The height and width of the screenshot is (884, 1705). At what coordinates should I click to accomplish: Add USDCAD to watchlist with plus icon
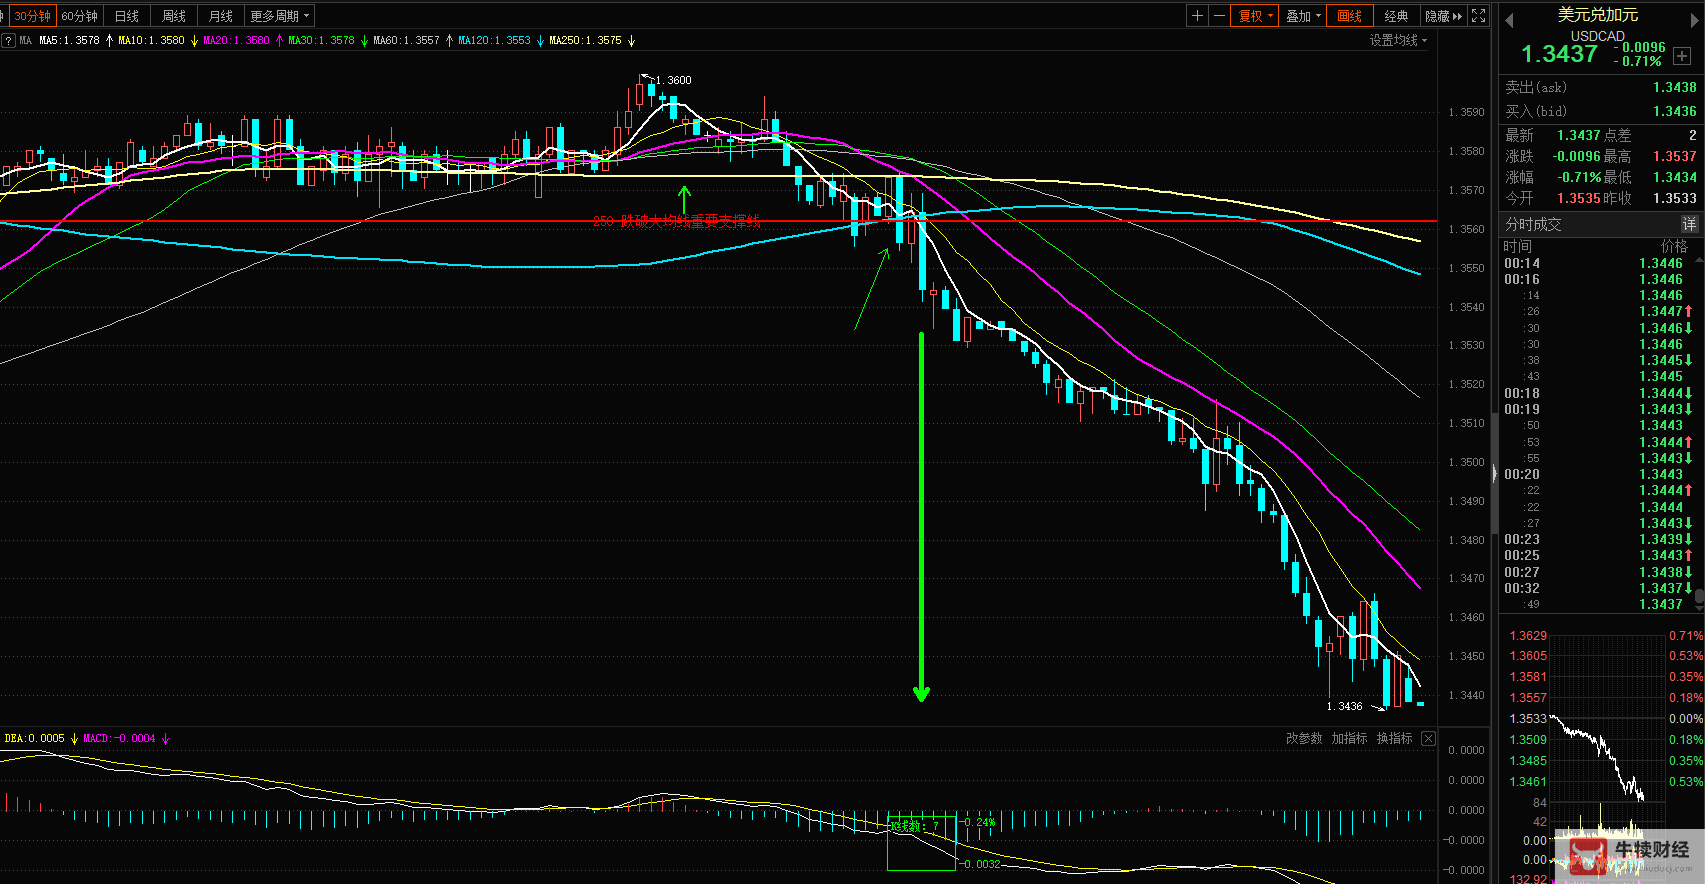(x=1682, y=56)
